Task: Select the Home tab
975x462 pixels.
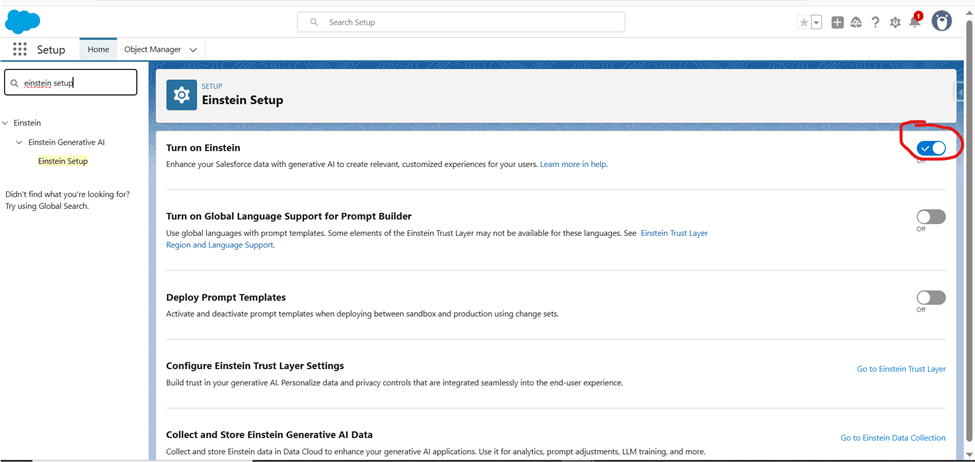Action: click(98, 49)
